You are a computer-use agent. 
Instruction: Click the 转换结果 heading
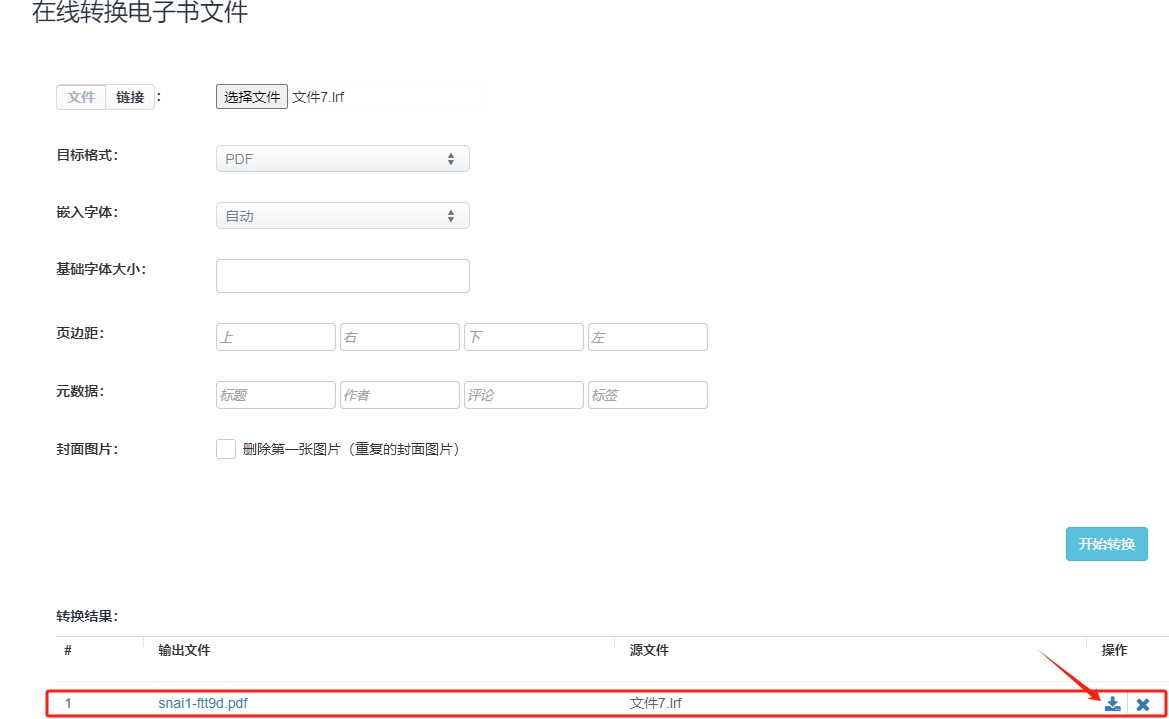[x=87, y=616]
